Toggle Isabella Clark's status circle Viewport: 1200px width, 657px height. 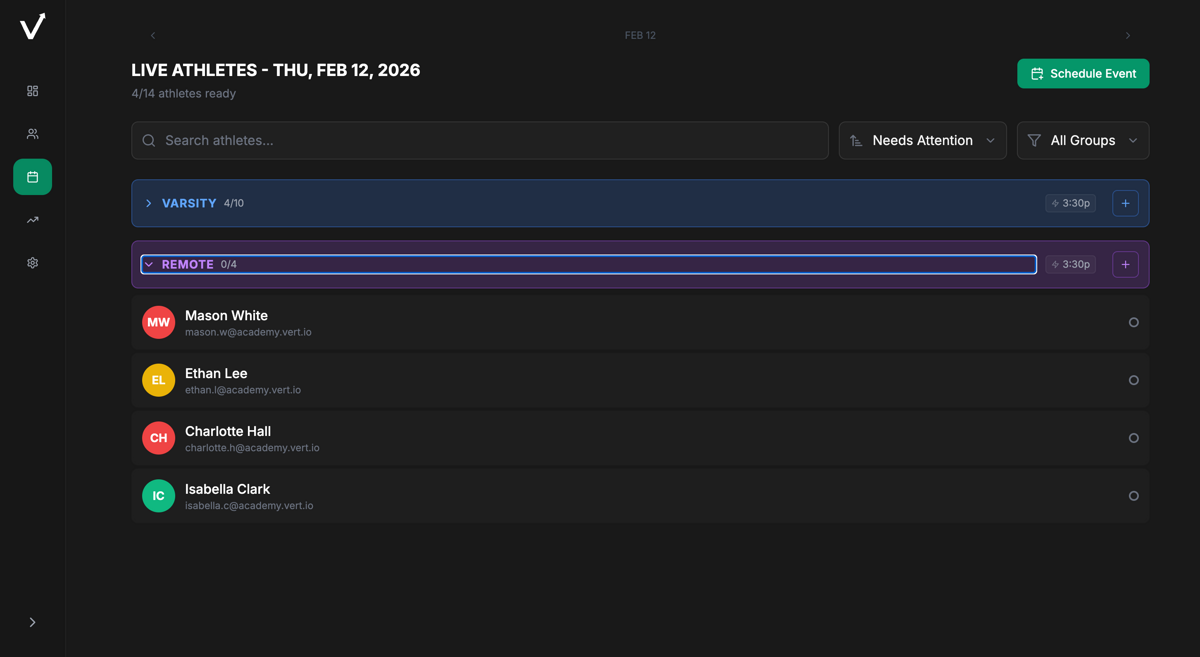(x=1133, y=496)
